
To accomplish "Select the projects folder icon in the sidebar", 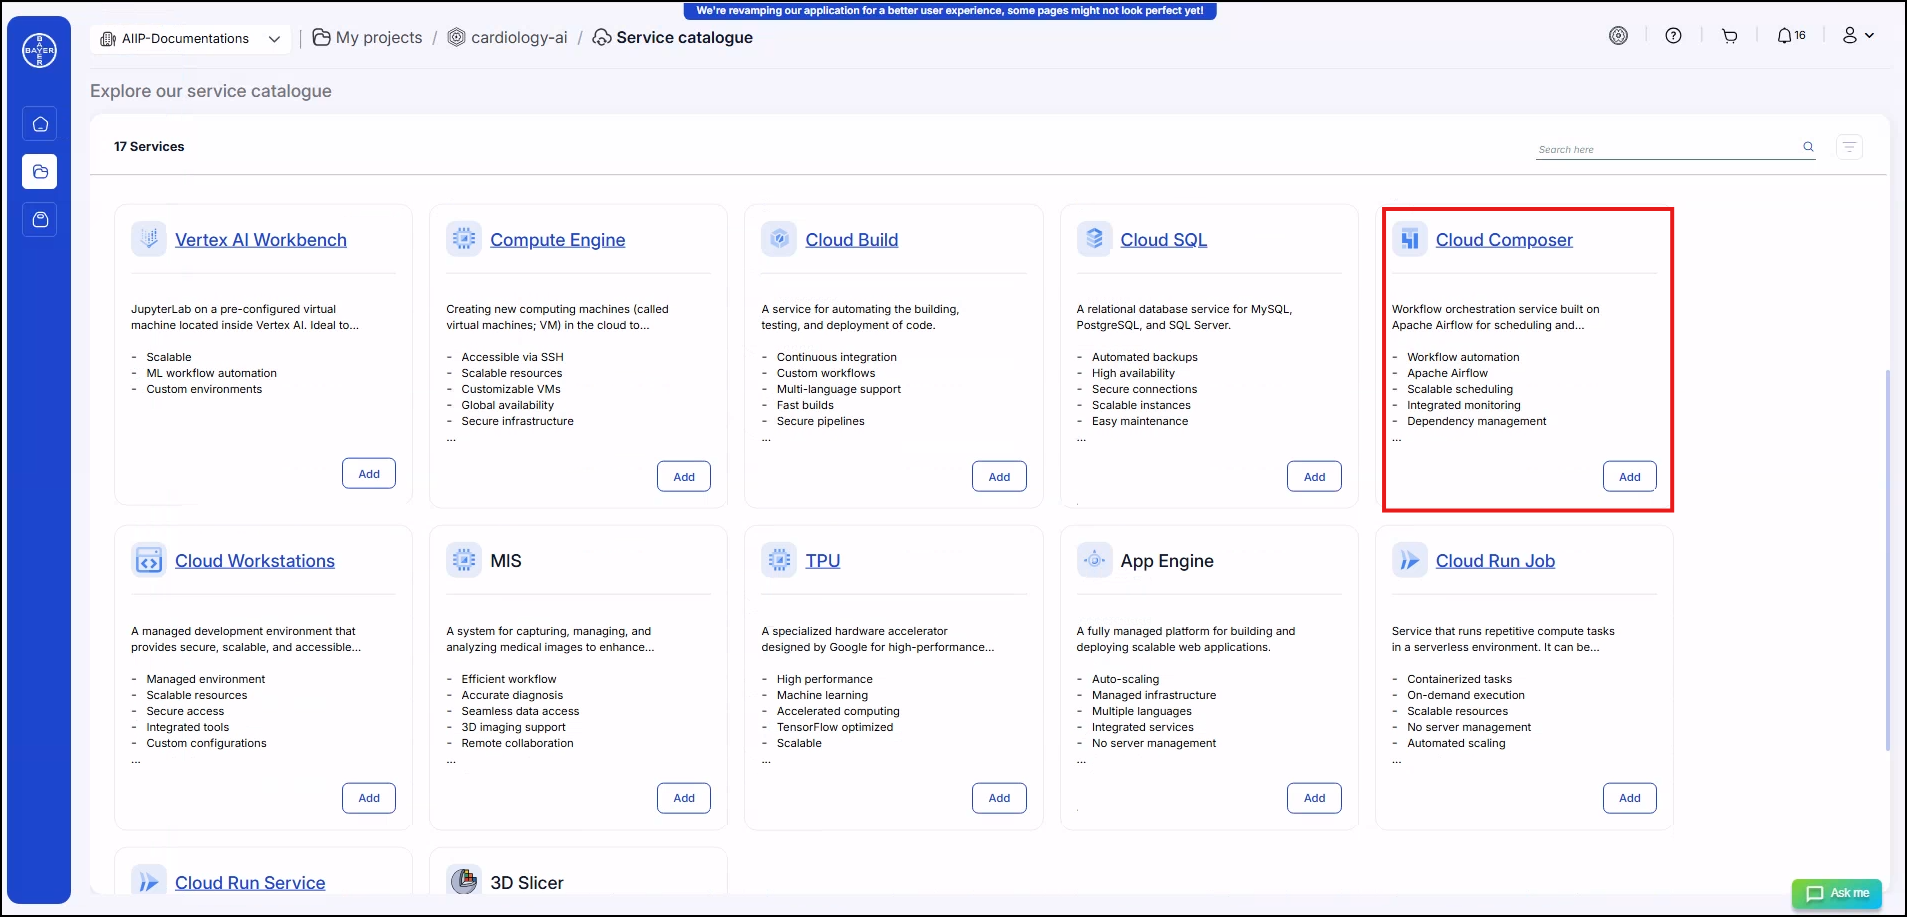I will coord(40,172).
